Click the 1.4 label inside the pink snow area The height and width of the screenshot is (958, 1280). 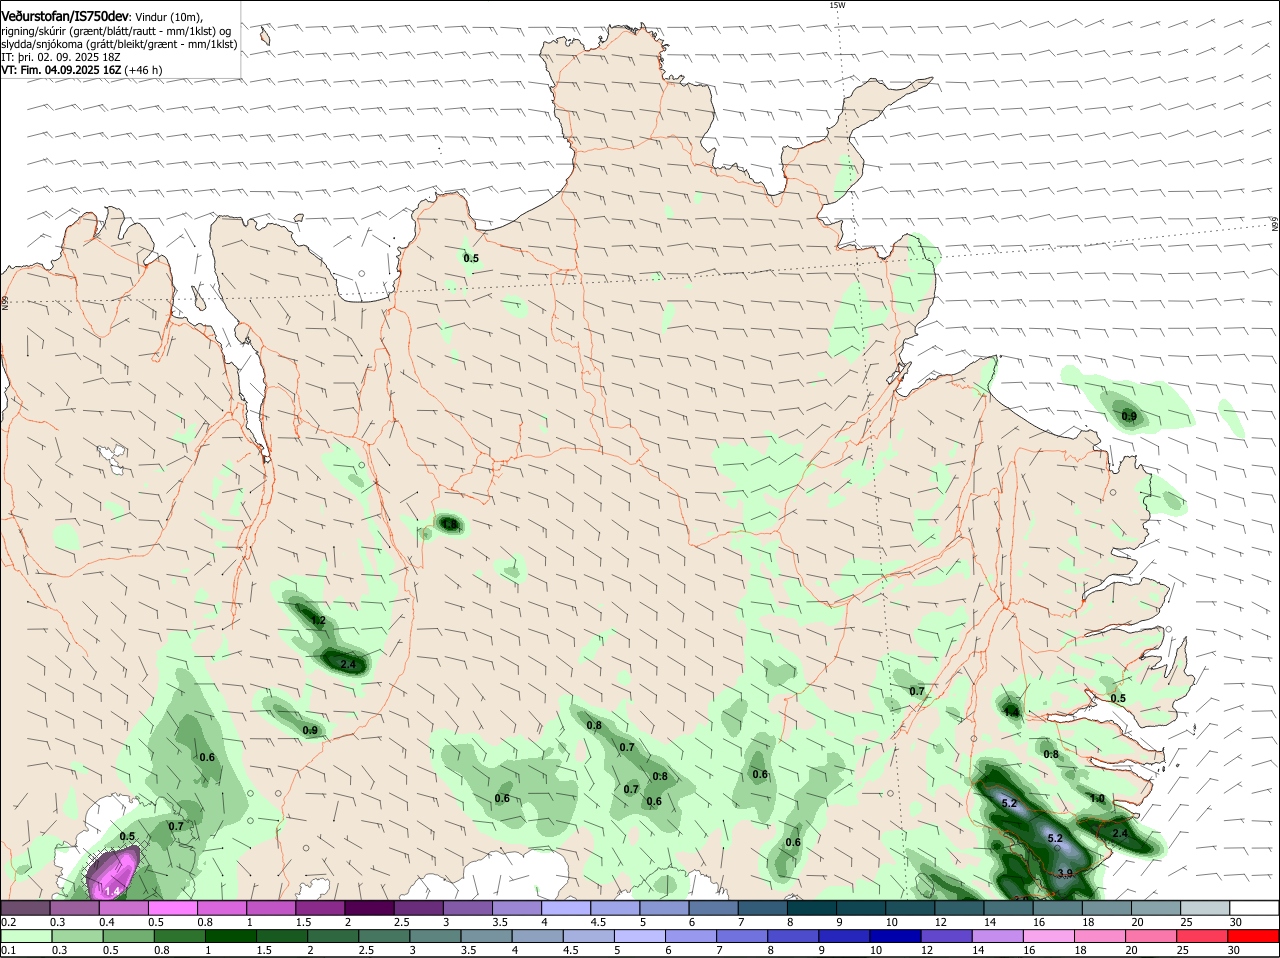click(112, 890)
